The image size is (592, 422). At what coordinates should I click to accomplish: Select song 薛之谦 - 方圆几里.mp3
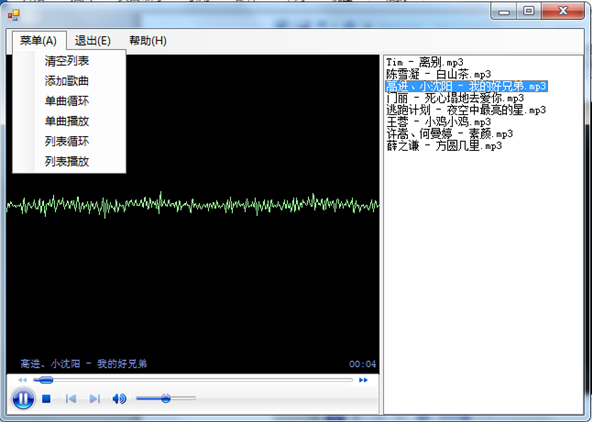pos(444,146)
